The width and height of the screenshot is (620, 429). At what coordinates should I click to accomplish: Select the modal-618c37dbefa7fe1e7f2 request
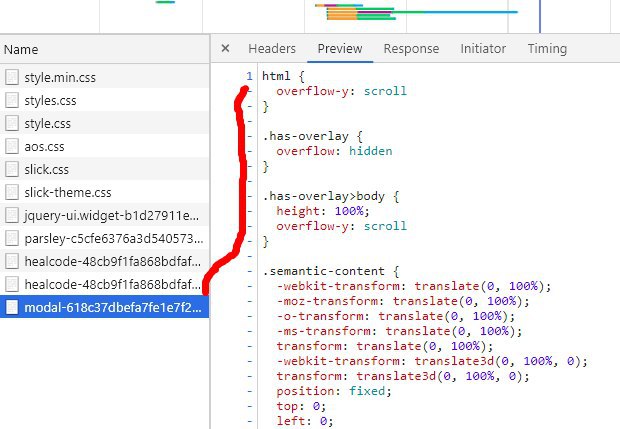coord(104,307)
